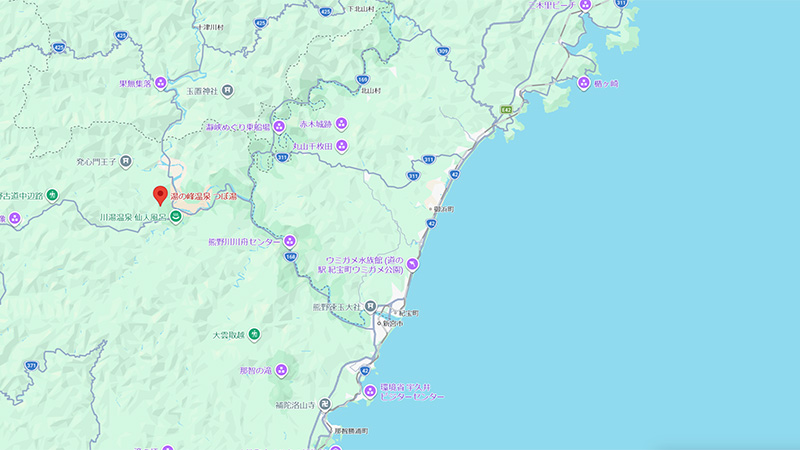800x450 pixels.
Task: Click the 楯ヶ崎 attraction marker
Action: coord(583,82)
